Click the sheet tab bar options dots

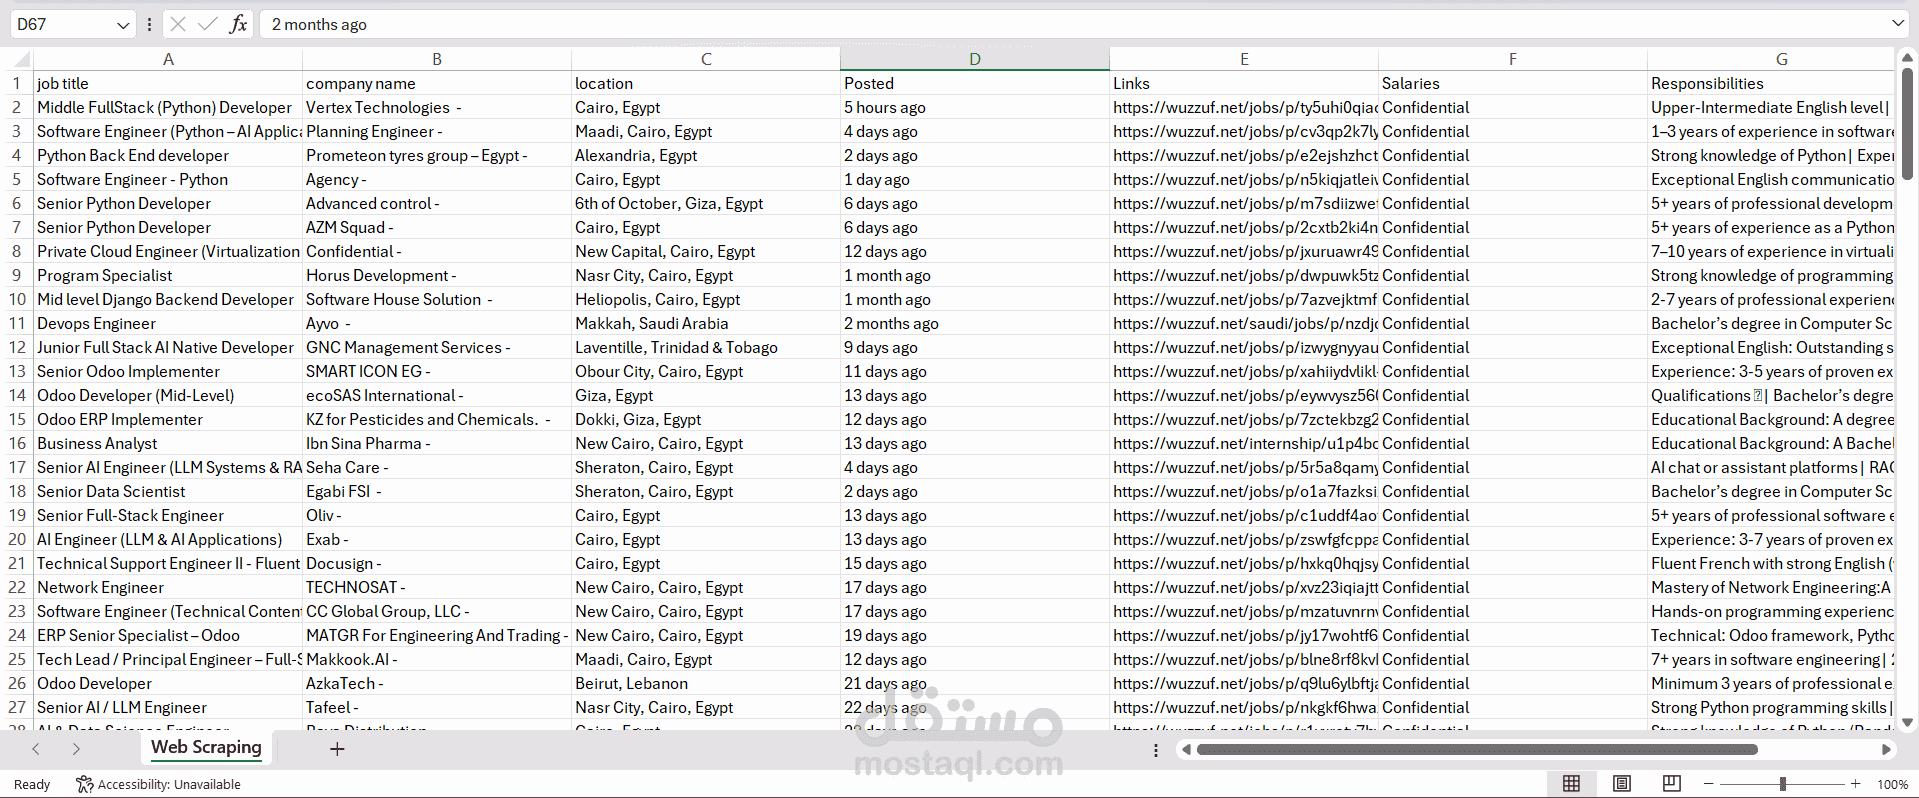pyautogui.click(x=1156, y=750)
